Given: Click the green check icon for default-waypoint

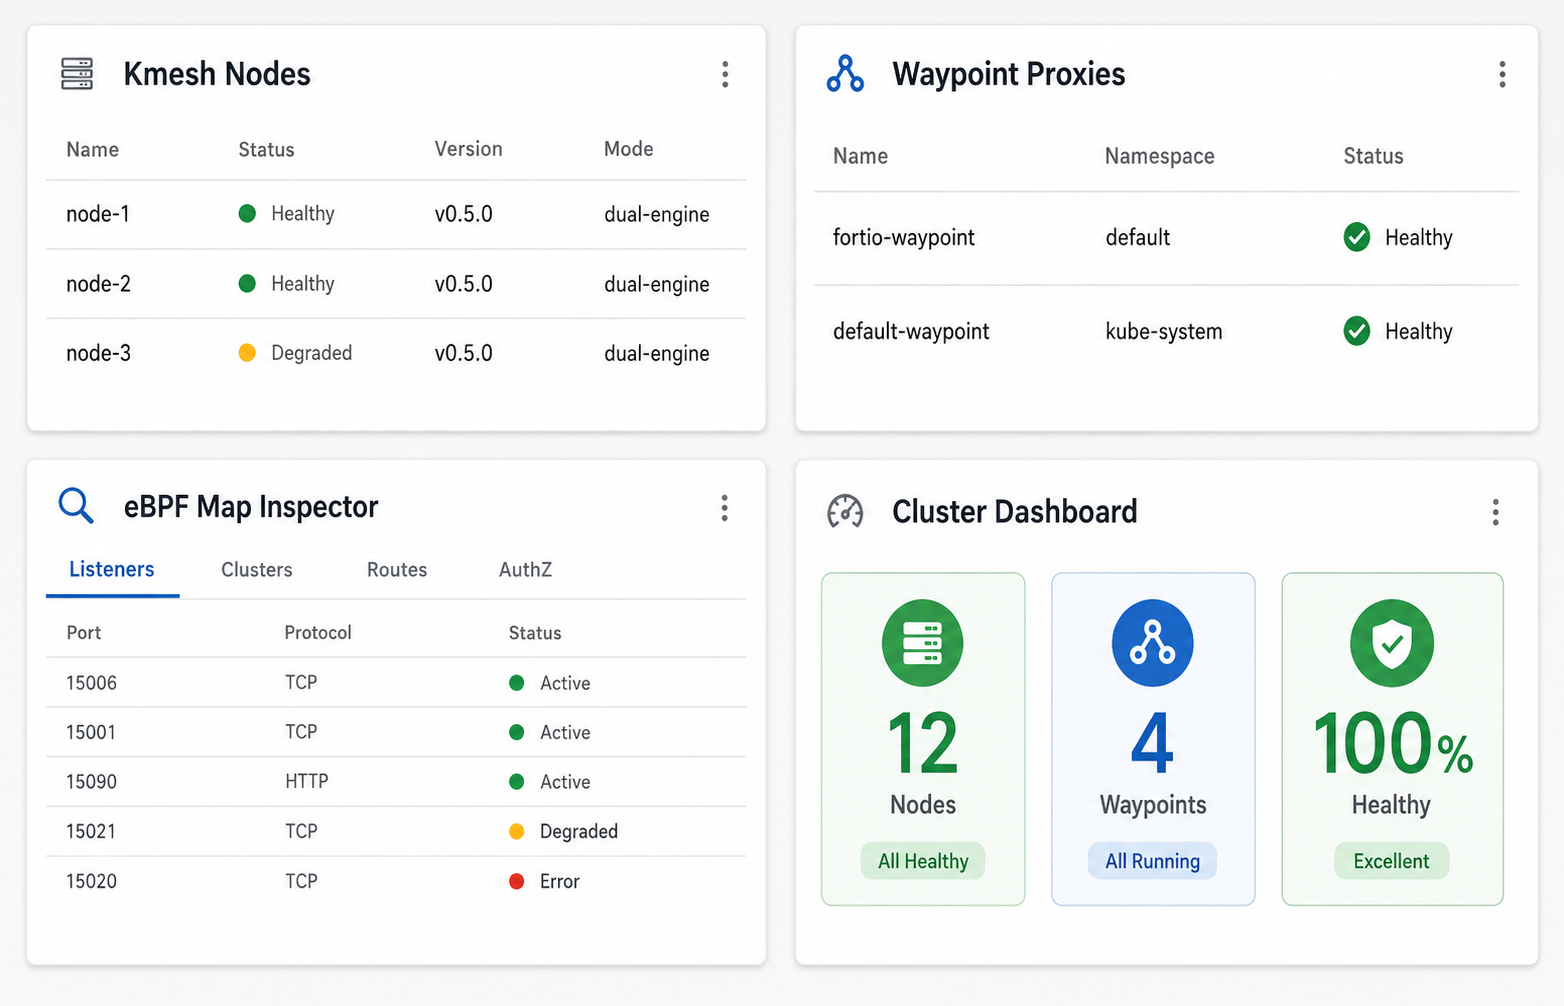Looking at the screenshot, I should click(1357, 331).
